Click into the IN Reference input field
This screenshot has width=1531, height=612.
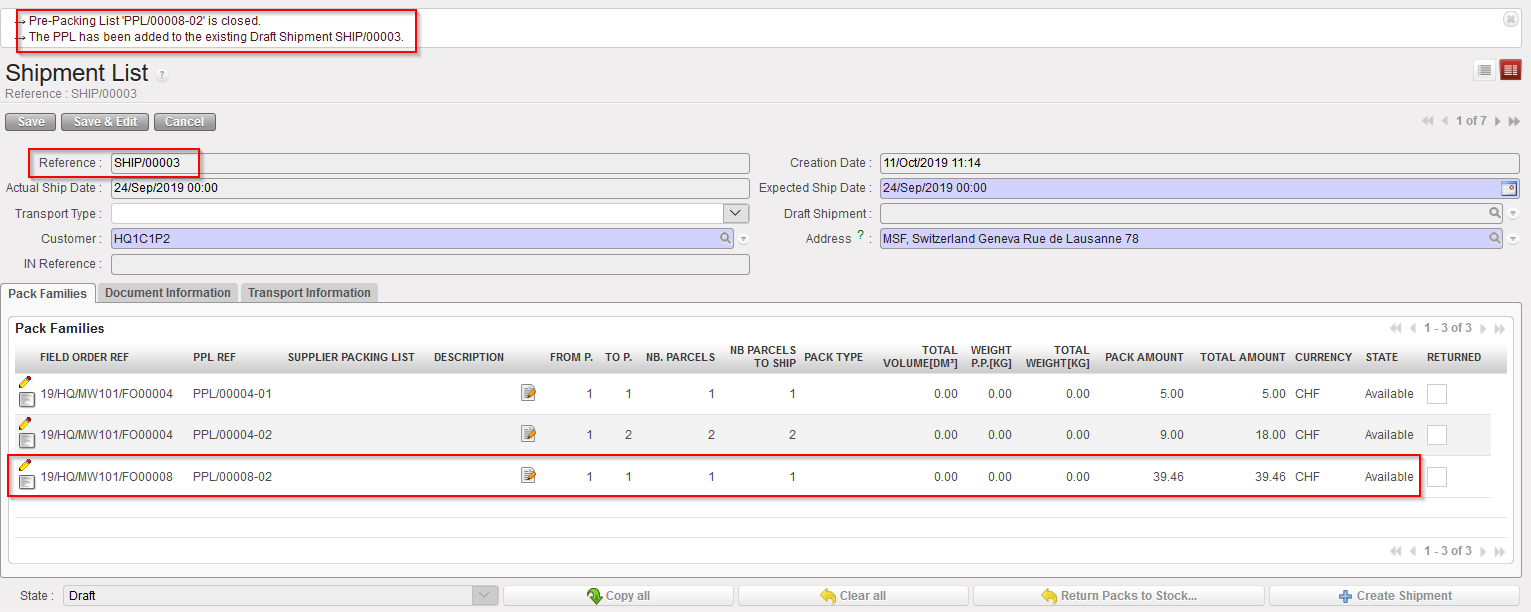pyautogui.click(x=430, y=264)
